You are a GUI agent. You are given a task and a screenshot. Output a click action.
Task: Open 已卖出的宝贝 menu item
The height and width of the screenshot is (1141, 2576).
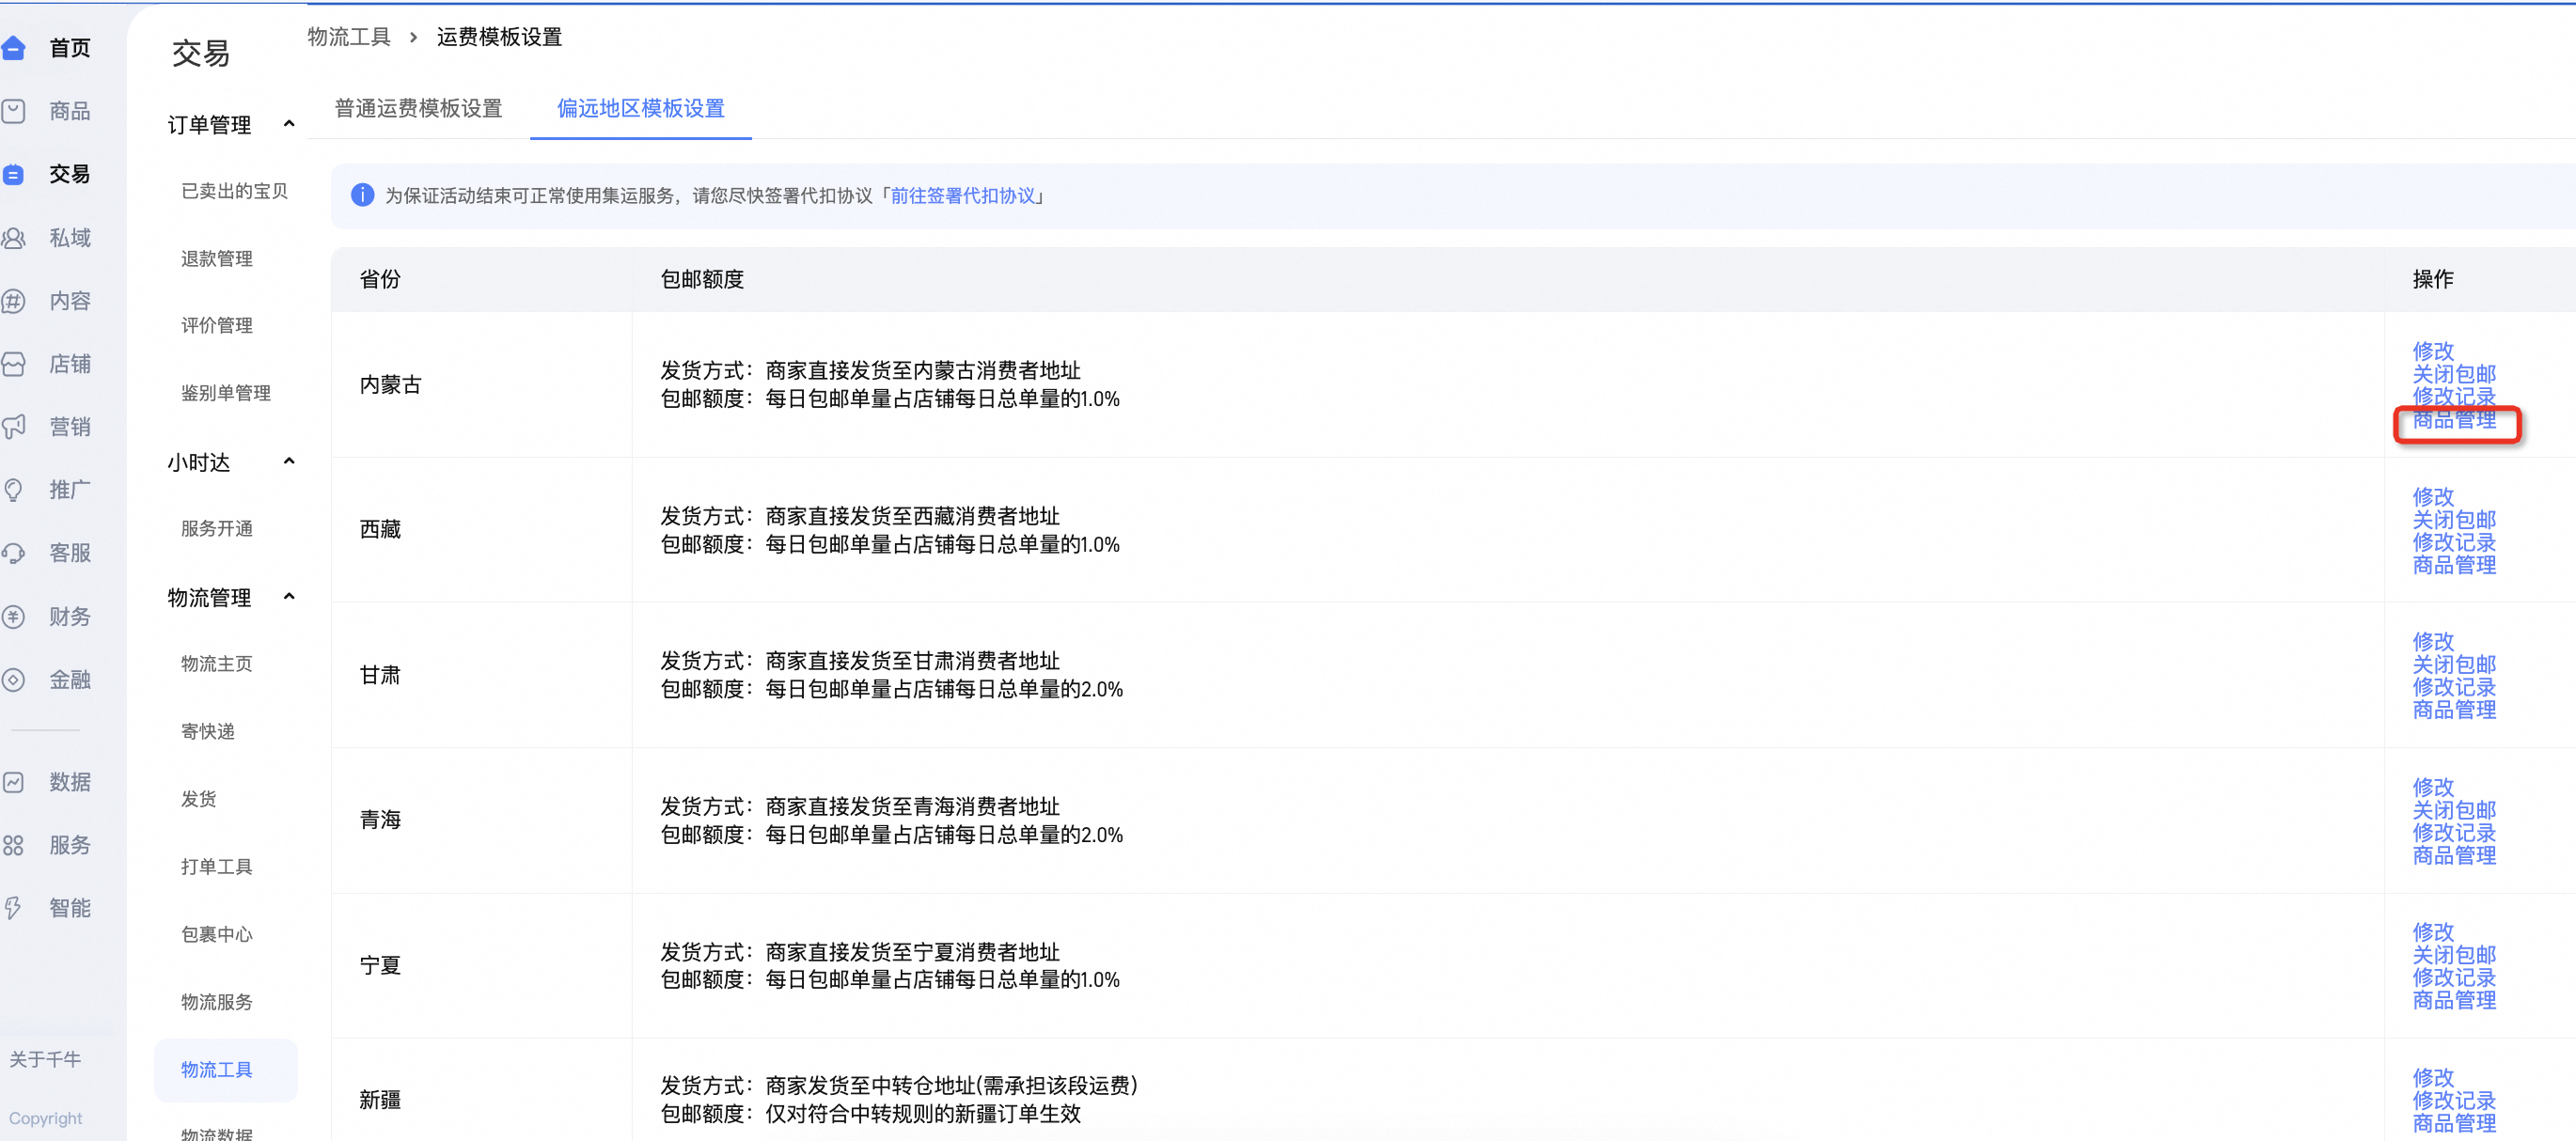coord(234,191)
